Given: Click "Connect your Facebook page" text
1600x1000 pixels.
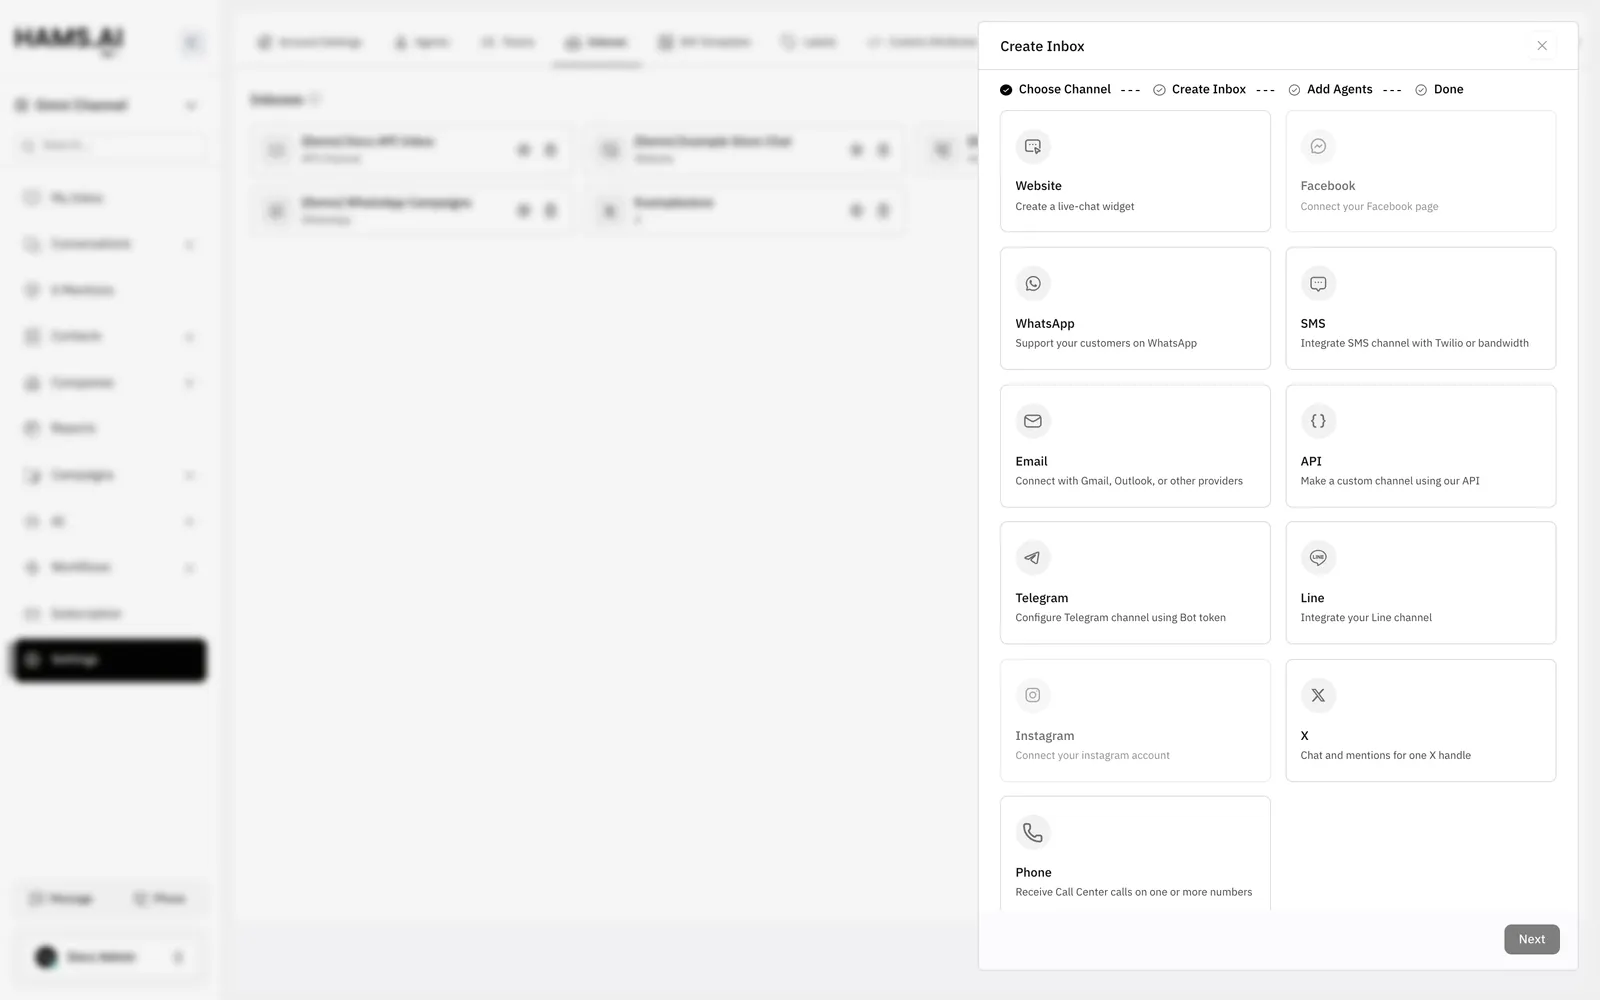Looking at the screenshot, I should [x=1369, y=207].
